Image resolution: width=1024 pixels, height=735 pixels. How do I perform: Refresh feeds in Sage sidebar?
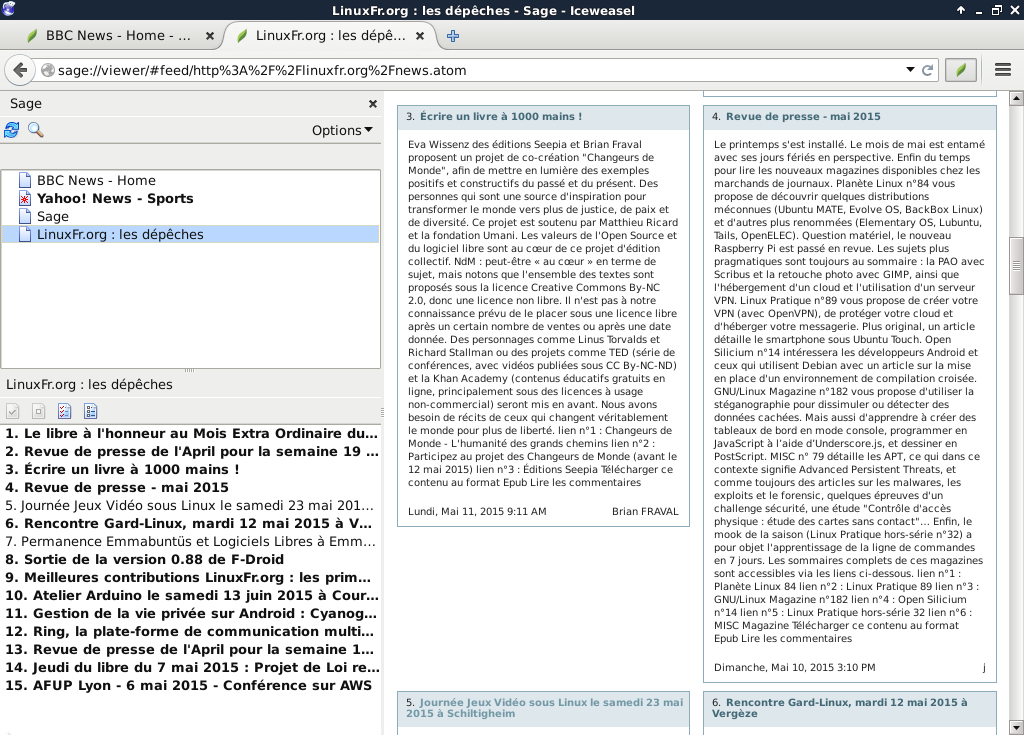point(12,130)
